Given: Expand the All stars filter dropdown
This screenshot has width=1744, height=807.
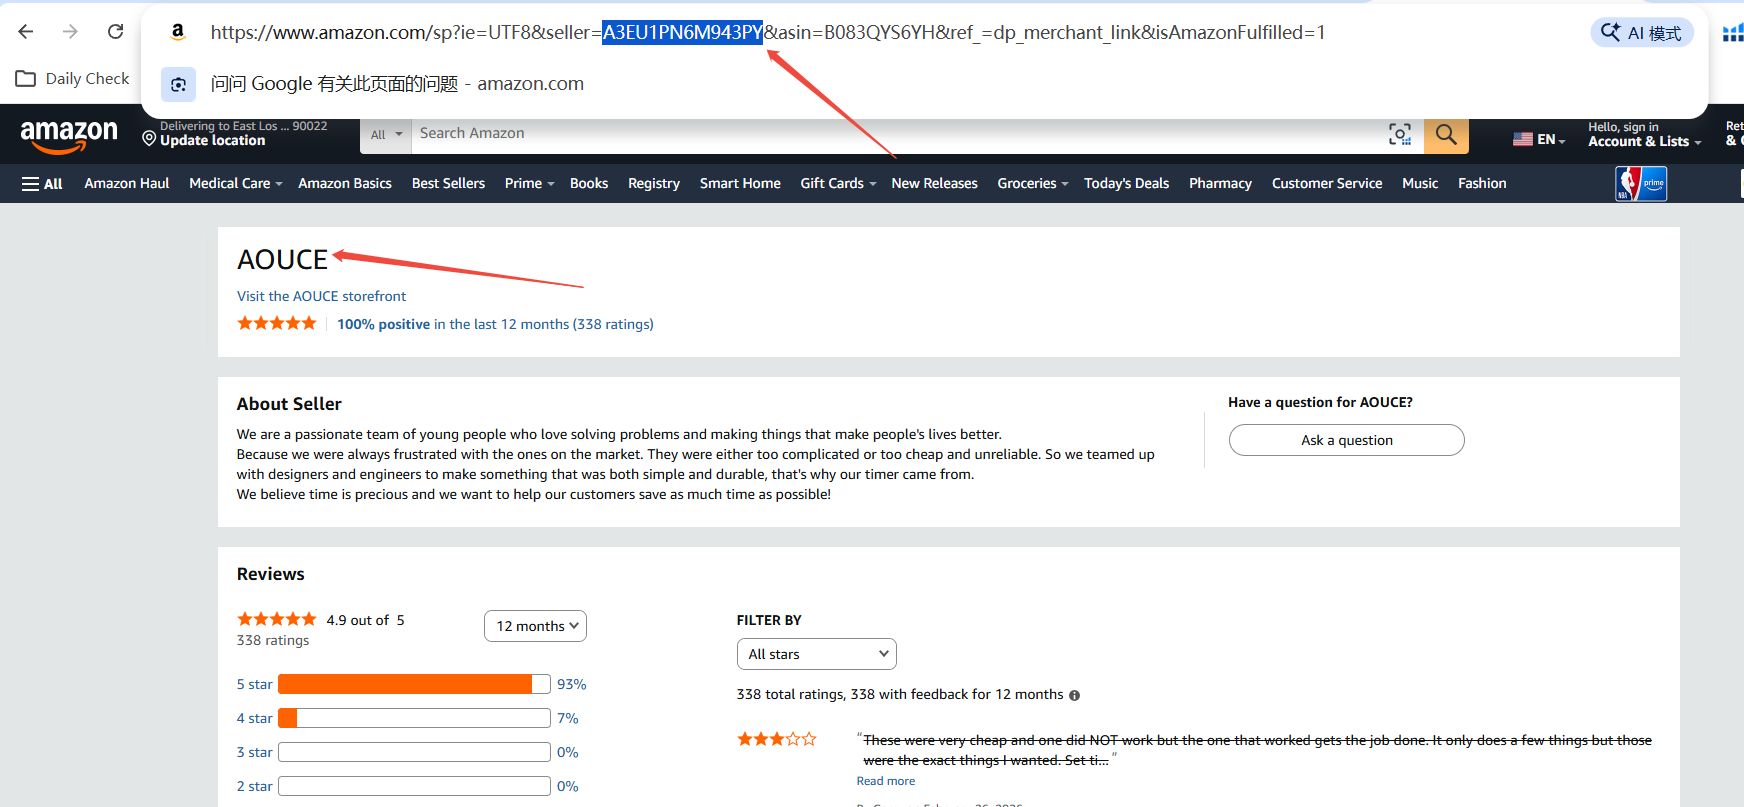Looking at the screenshot, I should pos(816,654).
